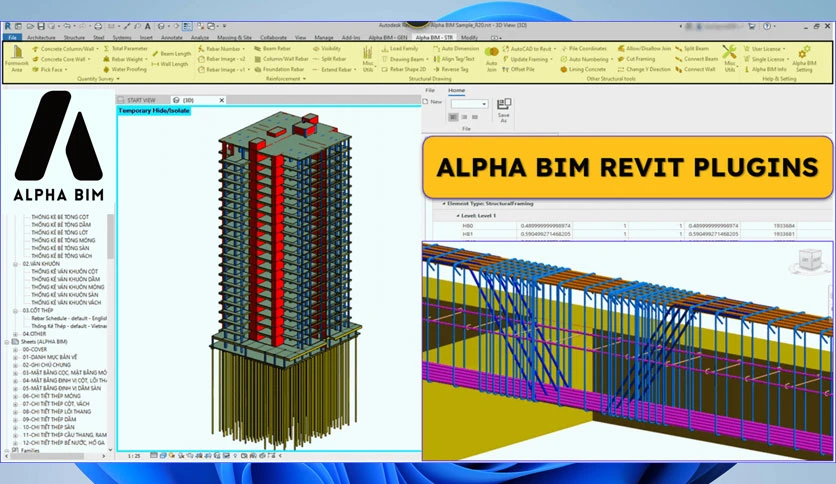Use the Beam Length tool
The width and height of the screenshot is (836, 484).
click(171, 54)
